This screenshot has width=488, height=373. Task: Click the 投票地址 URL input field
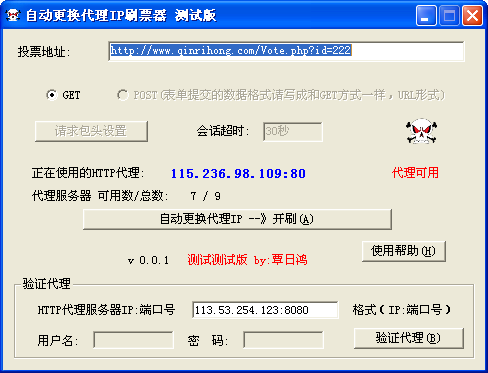tap(286, 51)
